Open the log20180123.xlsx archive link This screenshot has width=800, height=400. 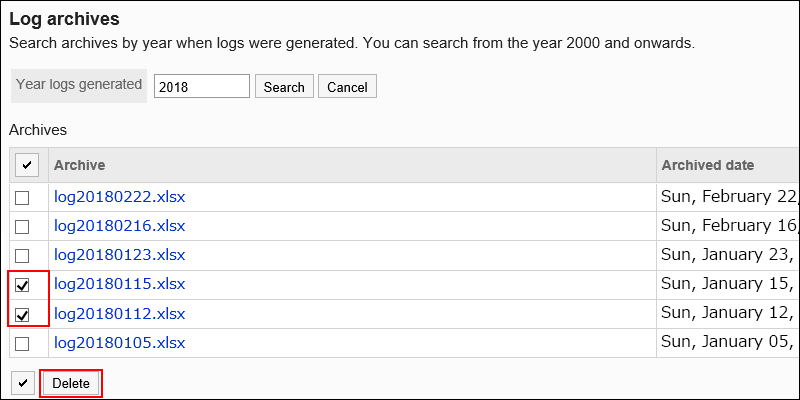pyautogui.click(x=119, y=255)
